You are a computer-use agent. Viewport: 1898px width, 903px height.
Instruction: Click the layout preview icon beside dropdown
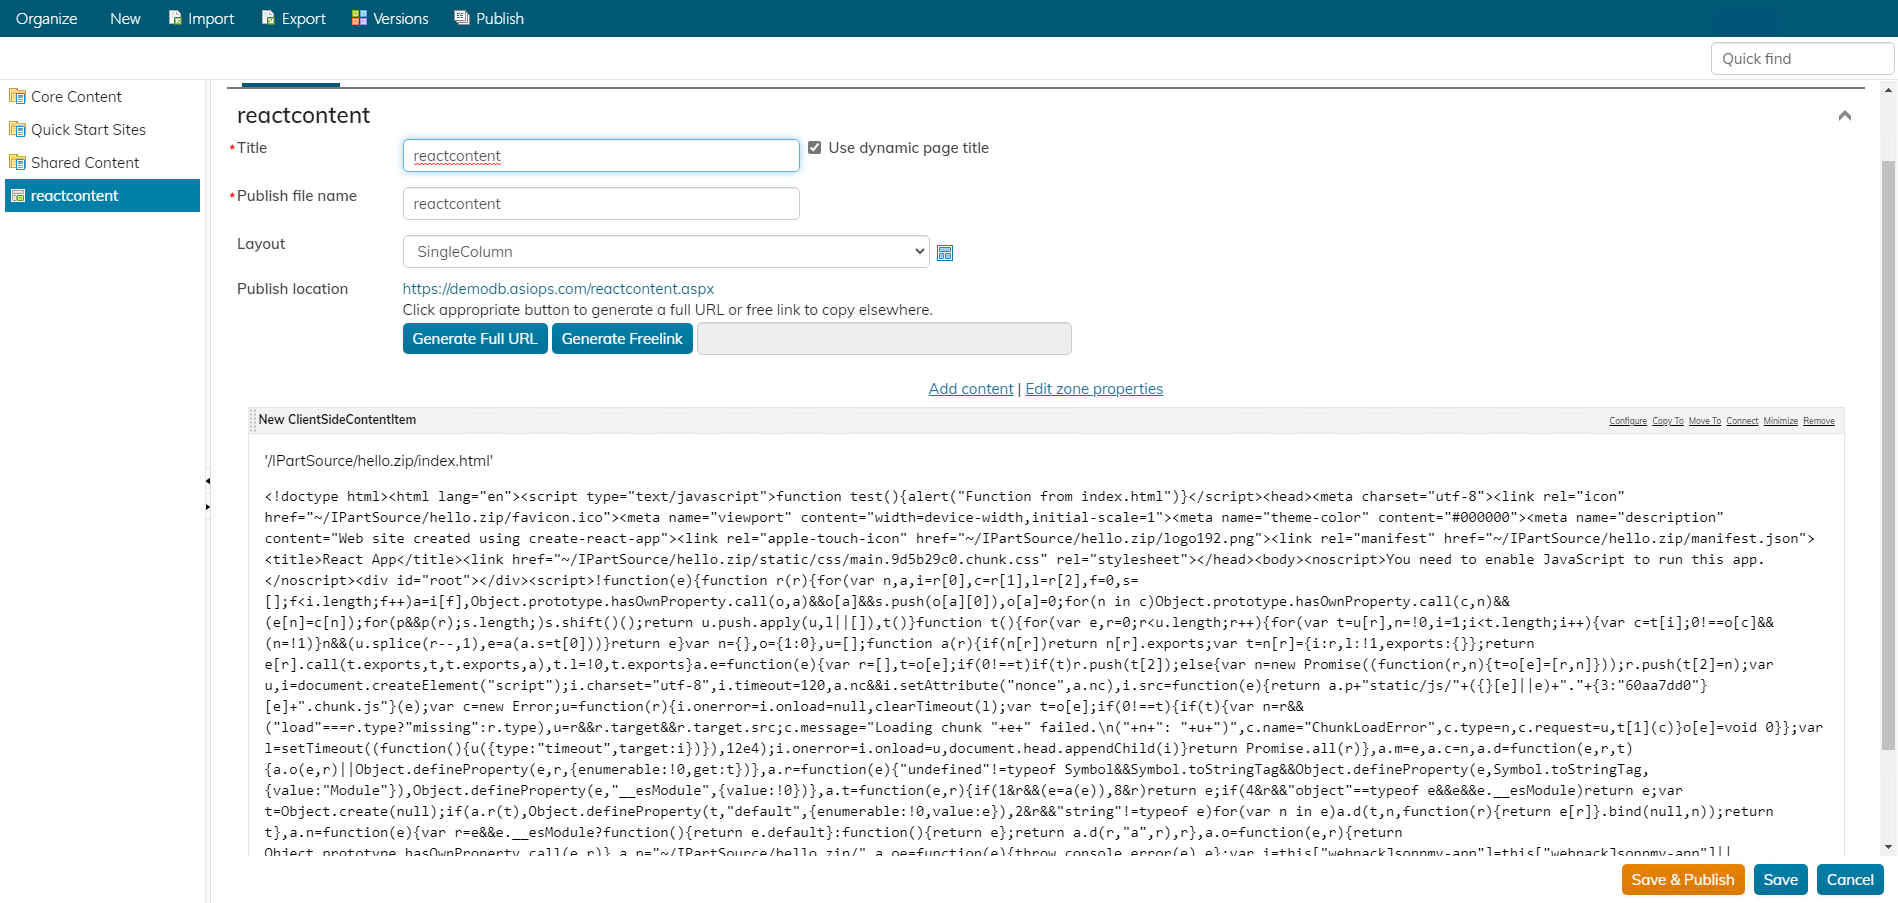(945, 253)
